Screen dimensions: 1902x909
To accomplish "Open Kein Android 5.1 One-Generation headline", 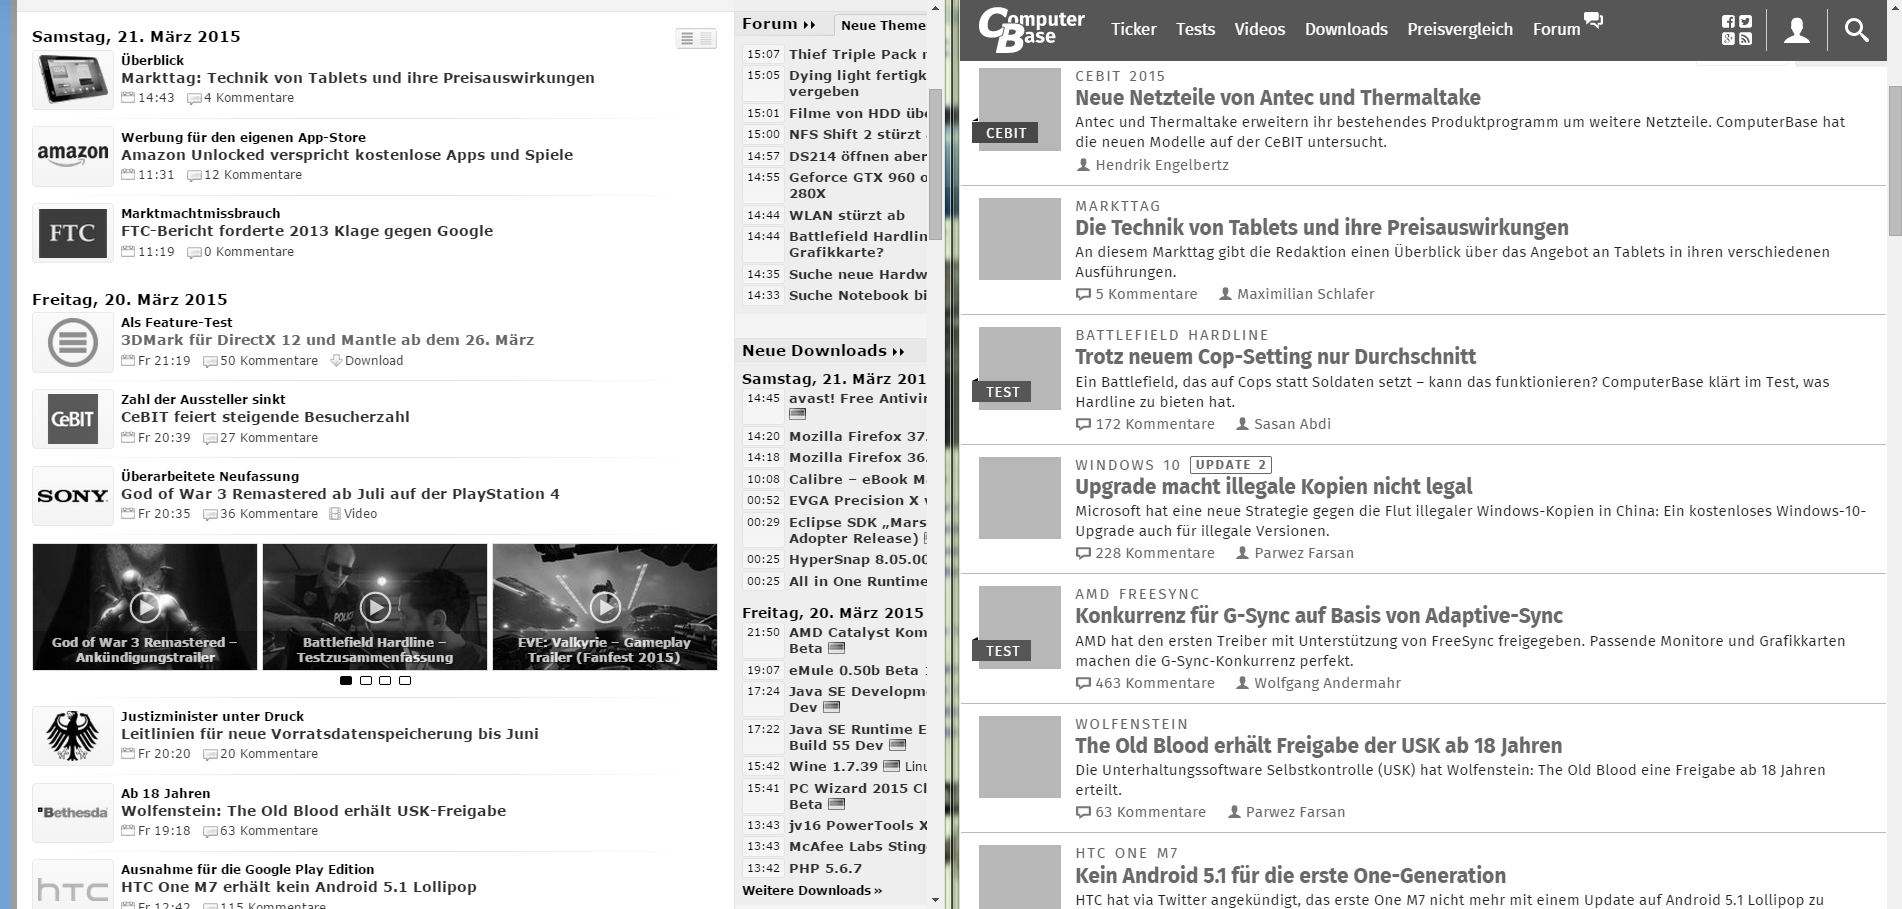I will point(1290,876).
